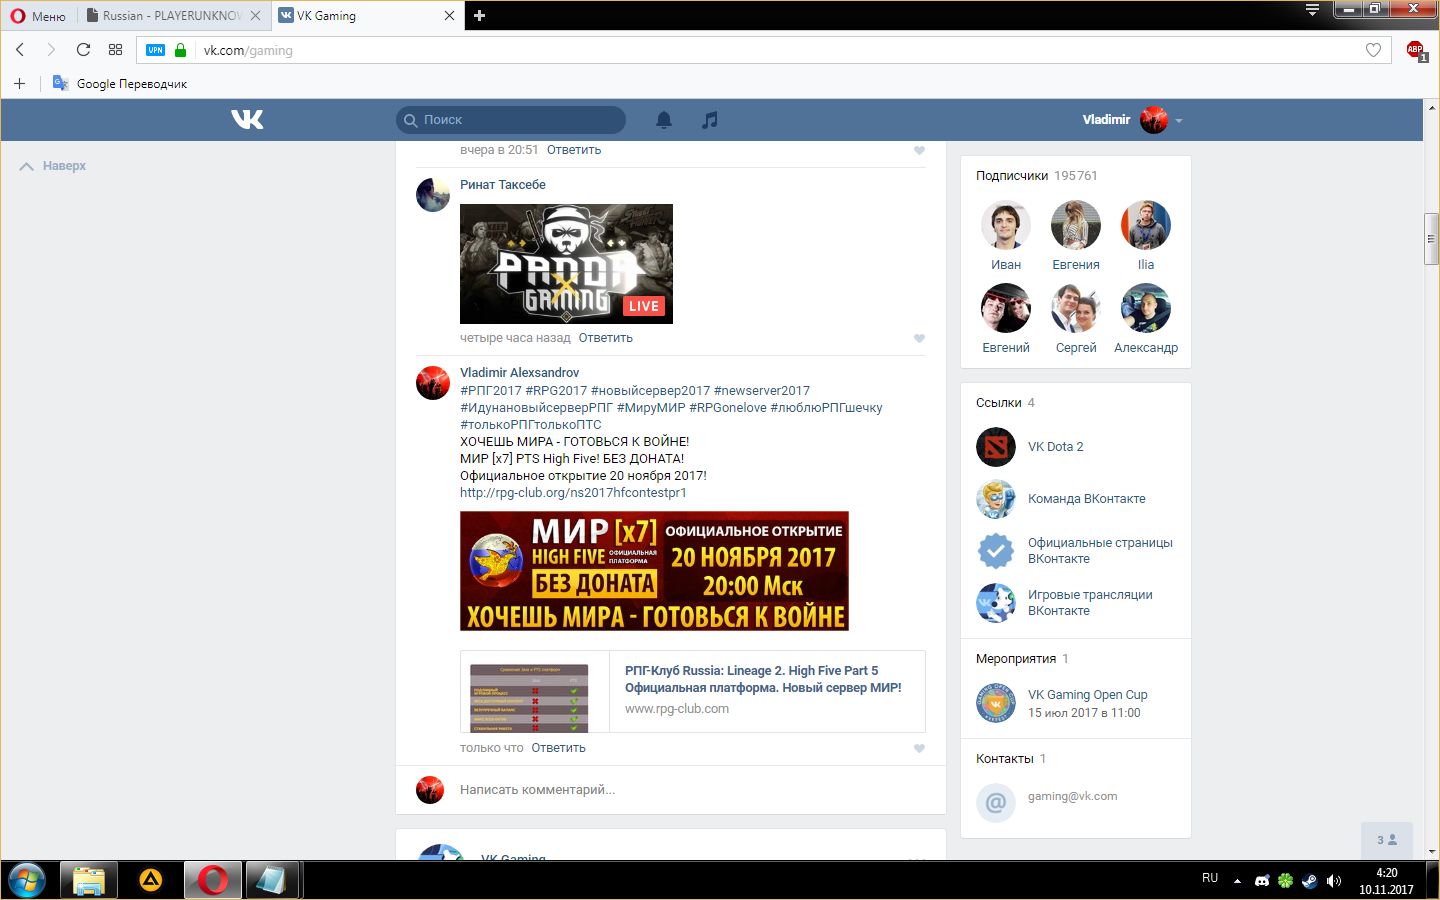The width and height of the screenshot is (1440, 900).
Task: Click the #РПГ2017 hashtag
Action: click(491, 391)
